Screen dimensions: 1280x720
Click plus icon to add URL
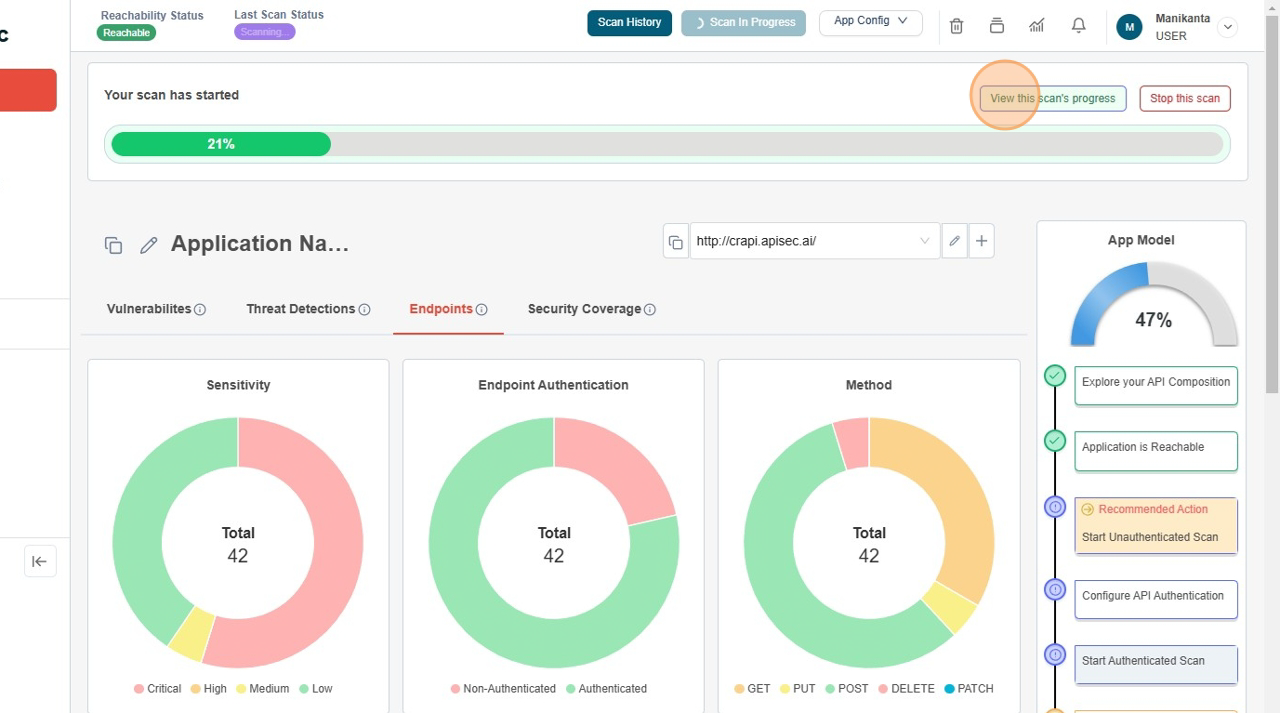point(981,241)
